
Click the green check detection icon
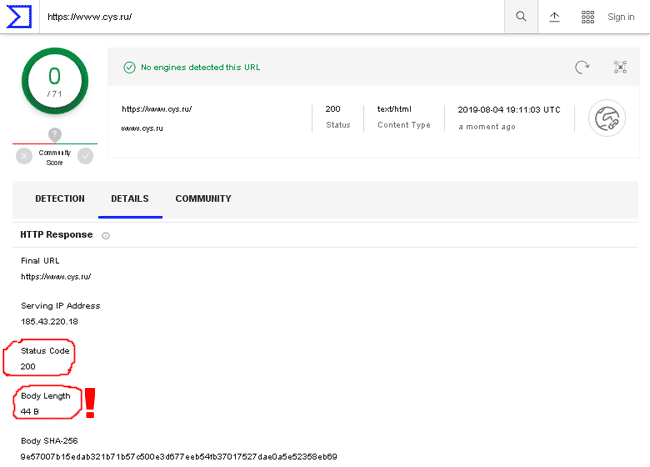point(129,67)
